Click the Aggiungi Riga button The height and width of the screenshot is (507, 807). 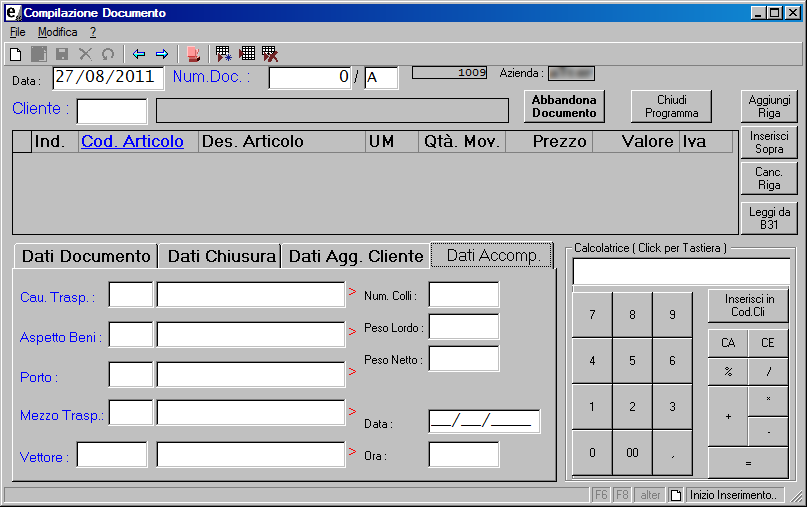click(x=769, y=106)
